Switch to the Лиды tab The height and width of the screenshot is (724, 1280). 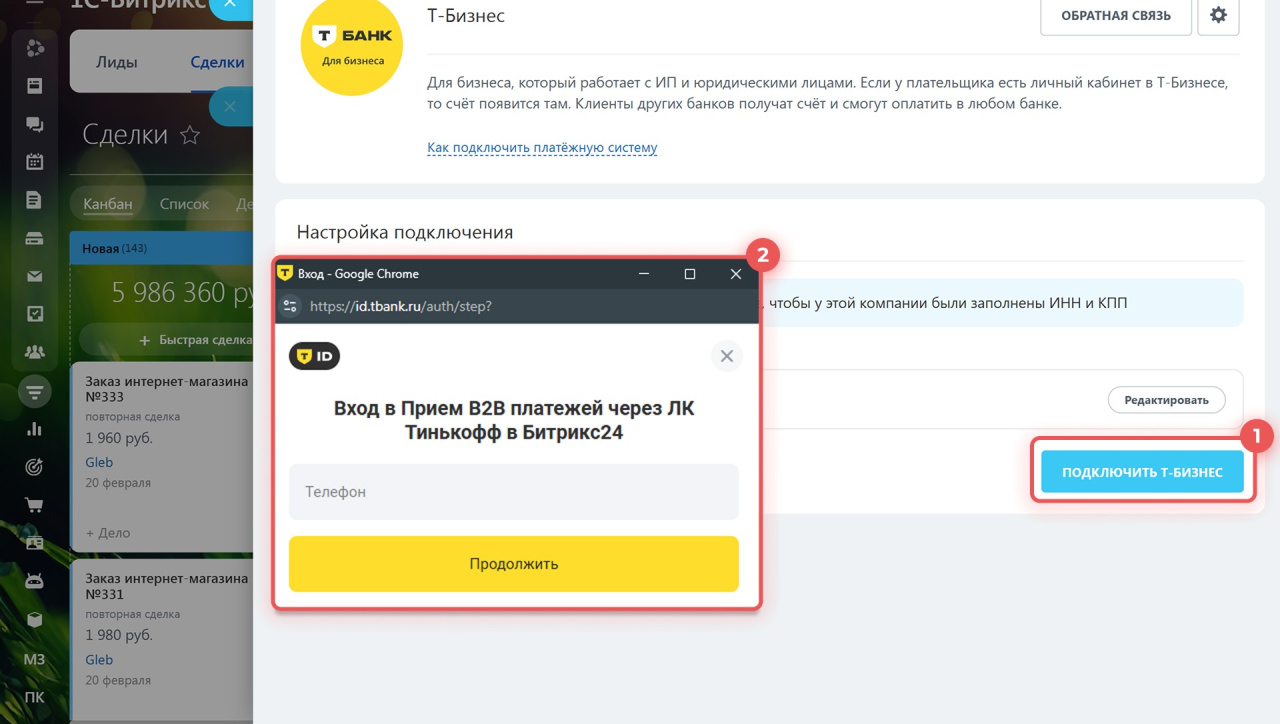(117, 62)
